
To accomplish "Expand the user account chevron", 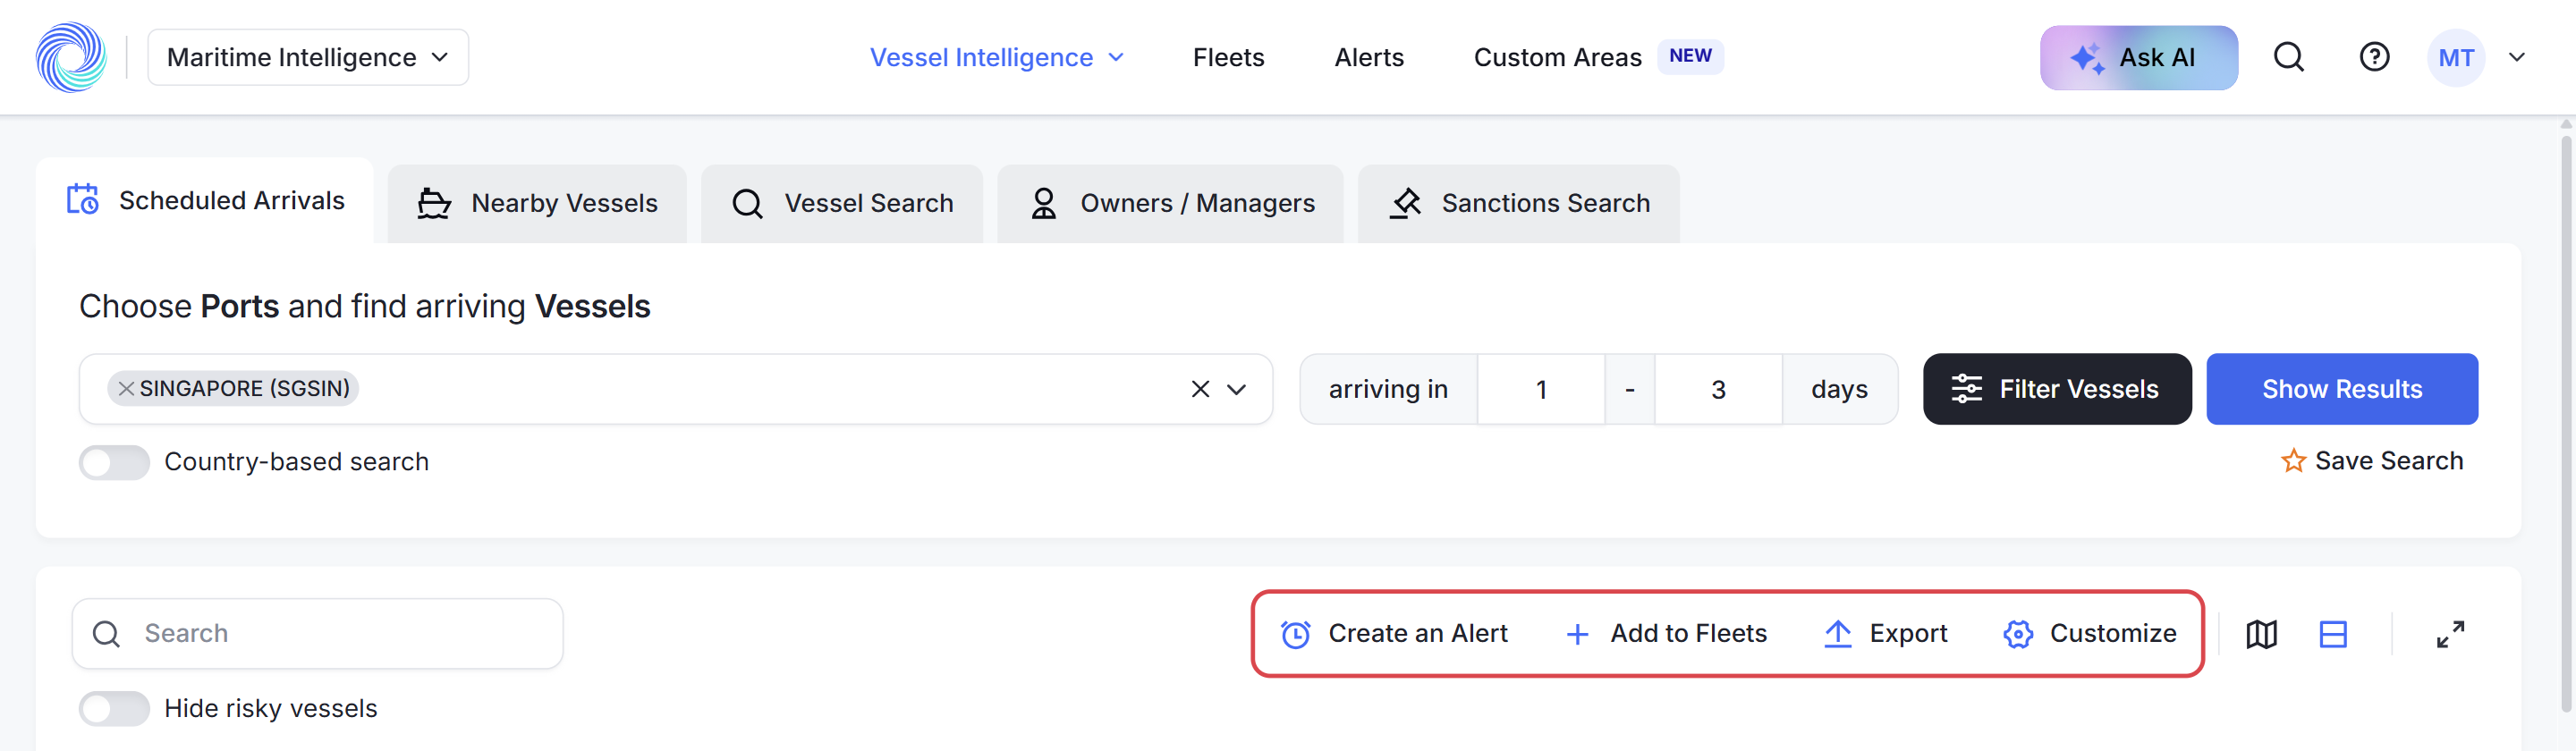I will [2517, 57].
